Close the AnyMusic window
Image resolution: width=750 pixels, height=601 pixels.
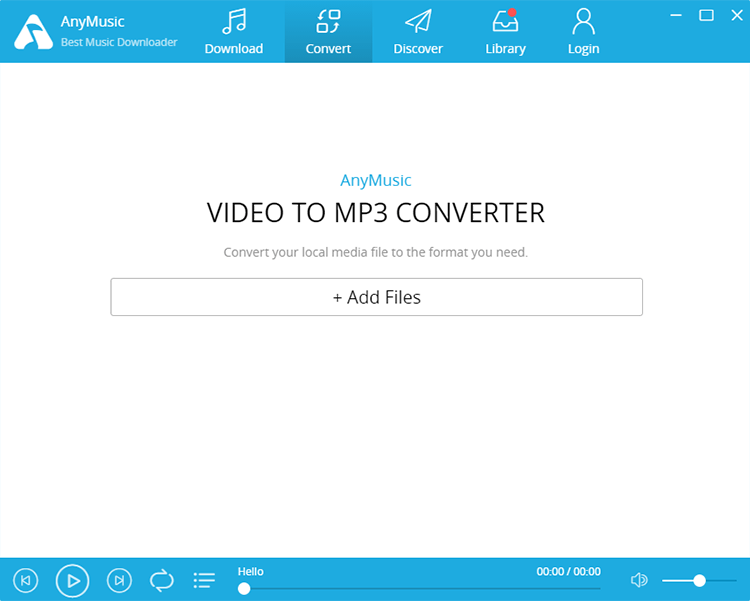pyautogui.click(x=737, y=15)
